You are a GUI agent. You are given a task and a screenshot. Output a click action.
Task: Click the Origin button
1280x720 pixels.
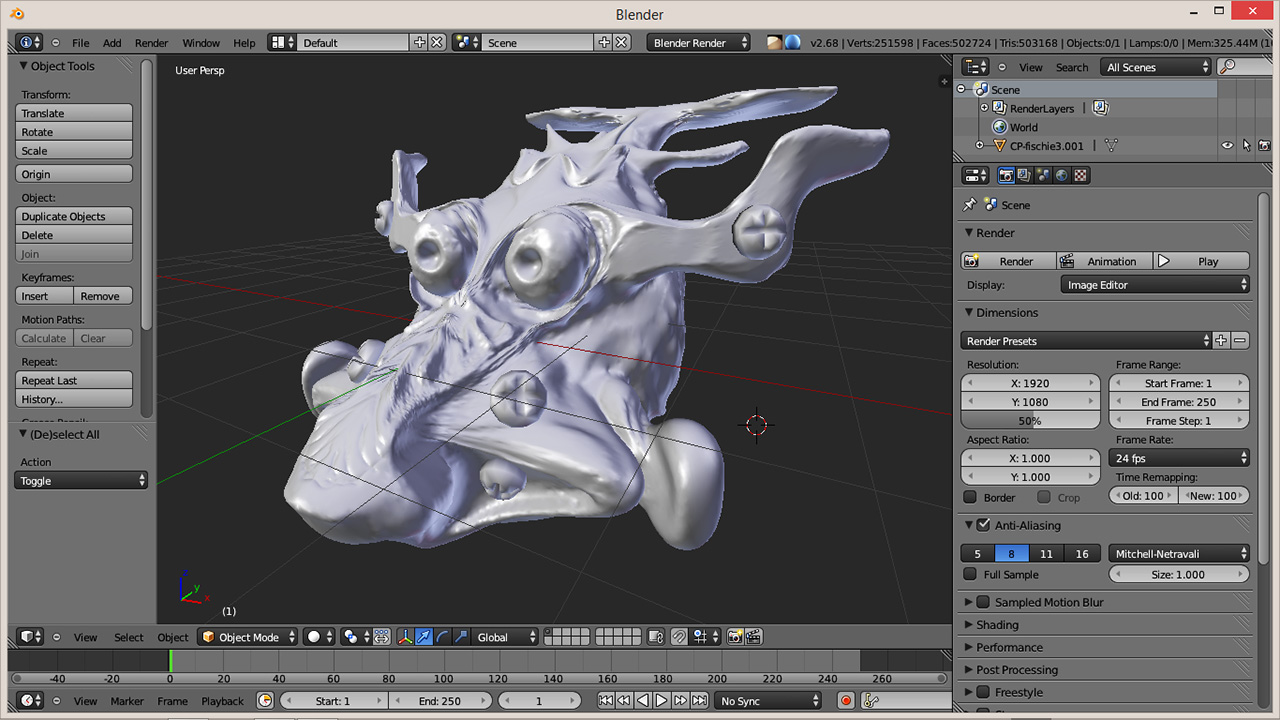tap(74, 174)
